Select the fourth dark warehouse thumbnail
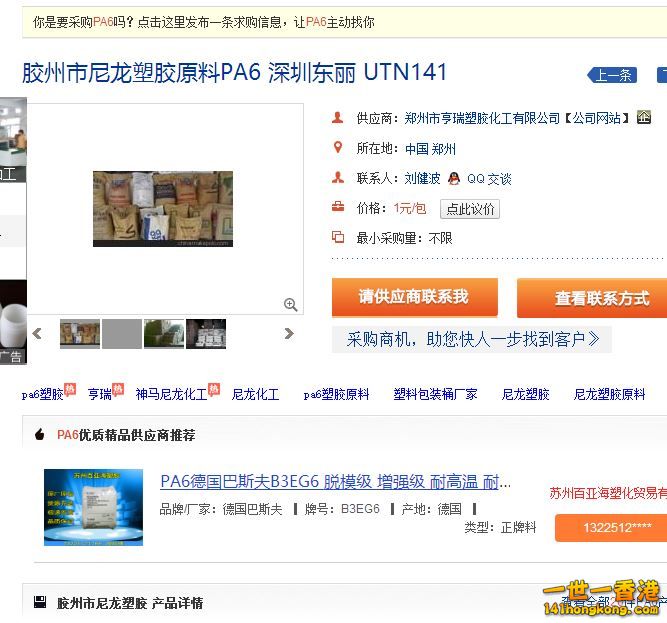This screenshot has height=623, width=667. point(206,334)
